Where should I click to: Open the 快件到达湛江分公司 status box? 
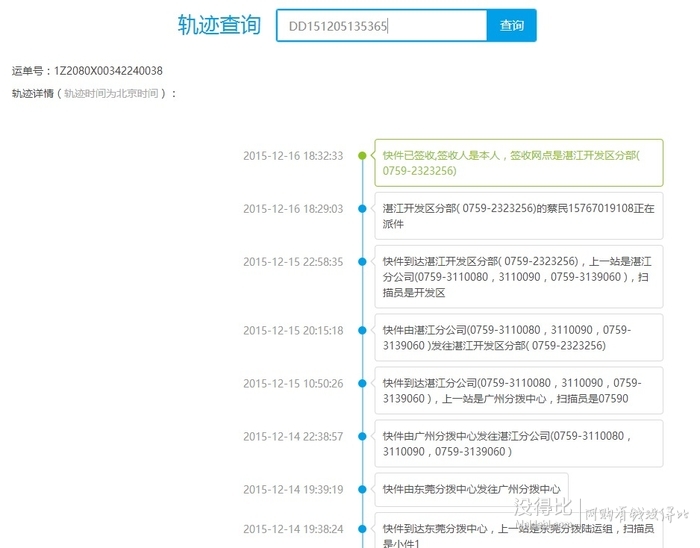click(x=519, y=390)
